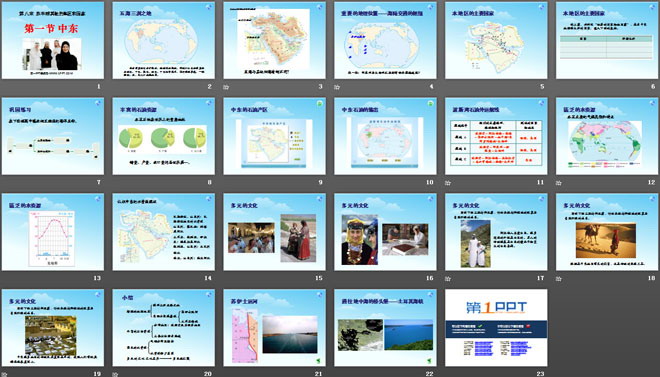This screenshot has height=377, width=660.
Task: Select slide 11 with the red-text table
Action: pyautogui.click(x=496, y=136)
